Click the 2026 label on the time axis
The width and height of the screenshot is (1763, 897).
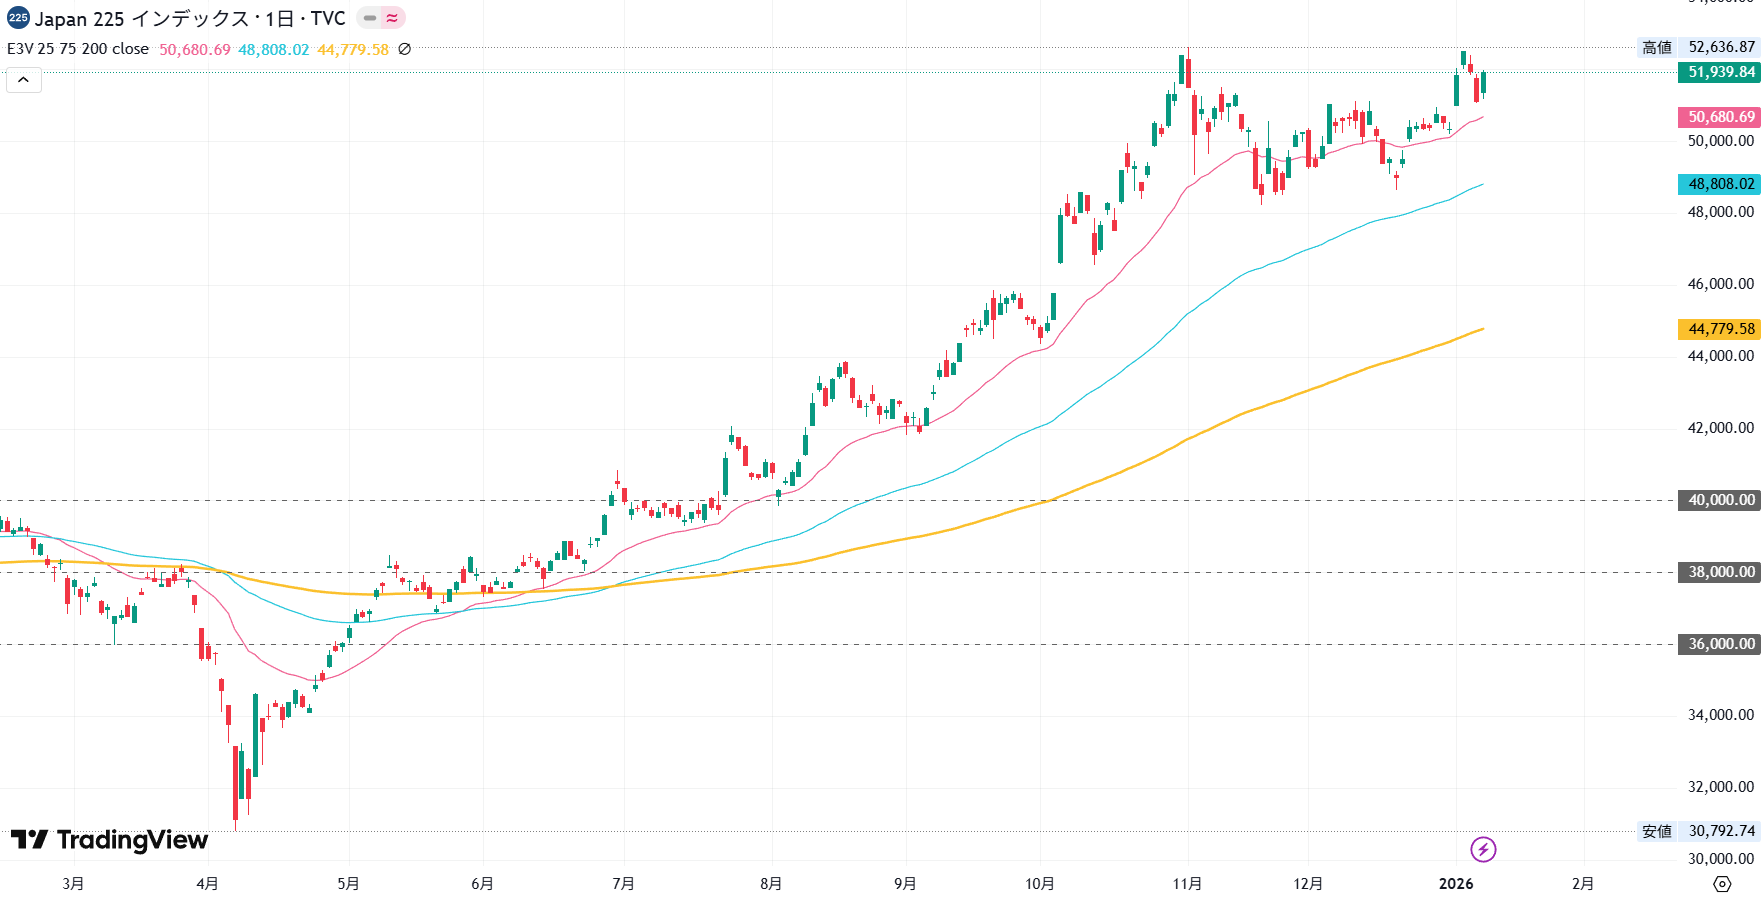(1456, 884)
